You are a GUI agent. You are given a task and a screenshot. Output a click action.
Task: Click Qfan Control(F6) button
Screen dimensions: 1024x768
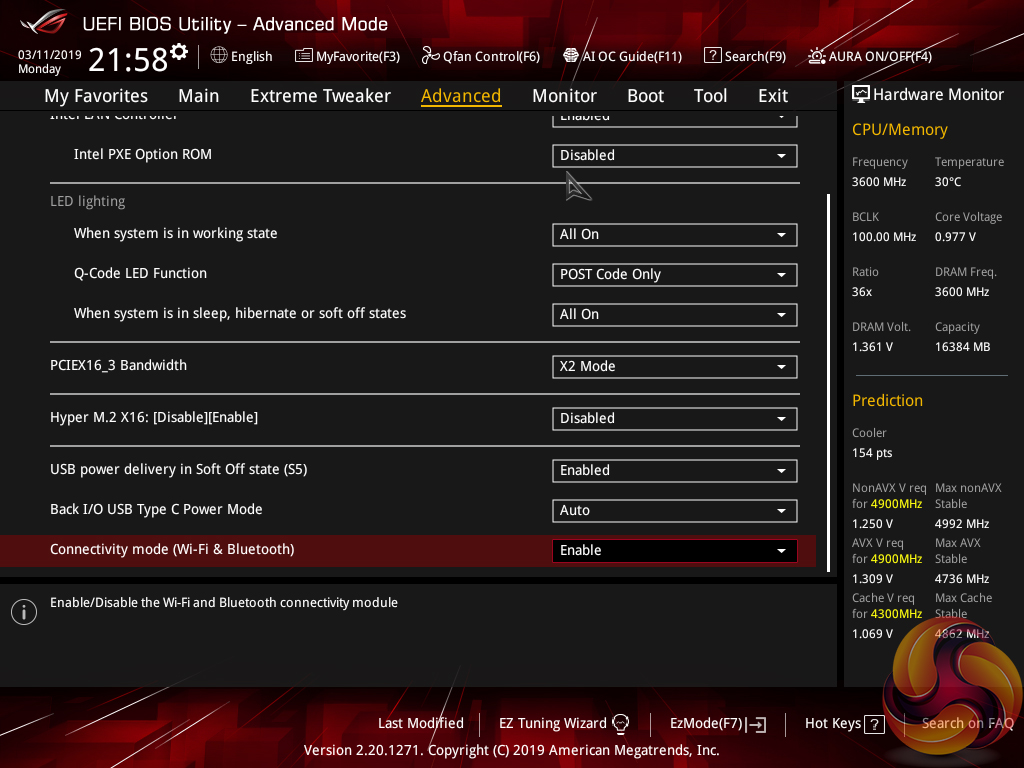point(481,56)
